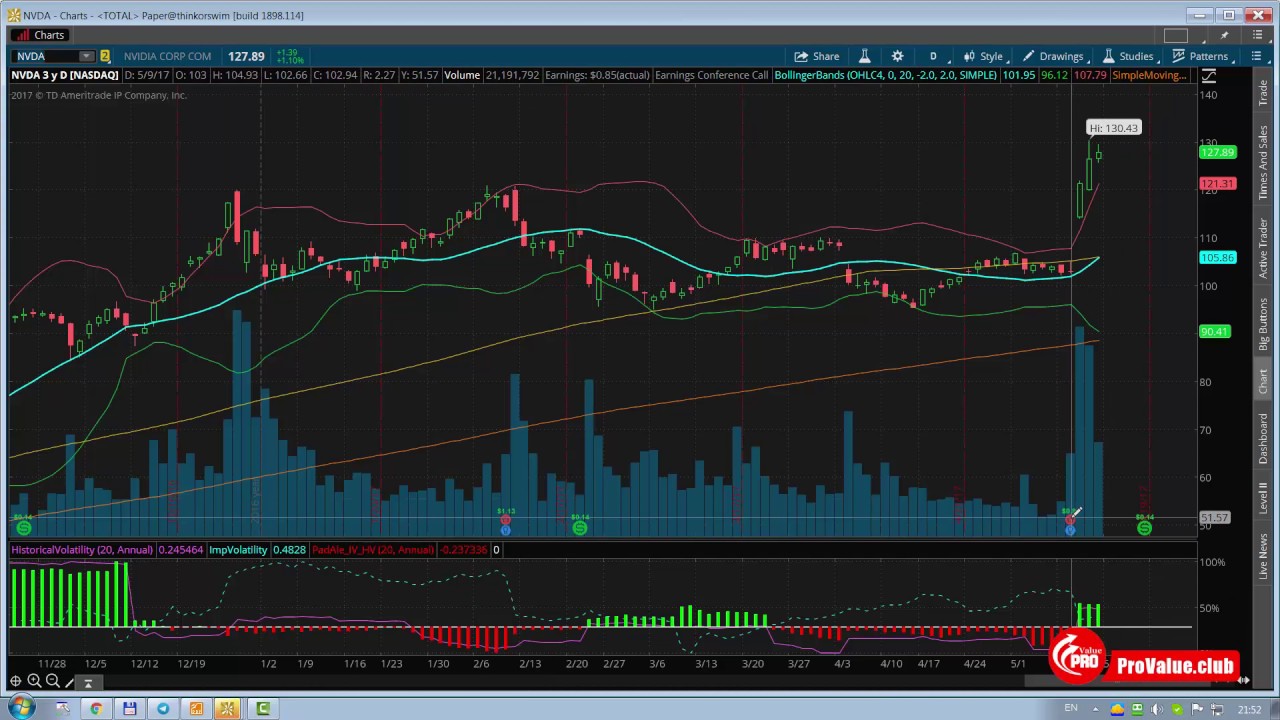This screenshot has width=1280, height=720.
Task: Open the Camtasia taskbar icon
Action: 263,709
